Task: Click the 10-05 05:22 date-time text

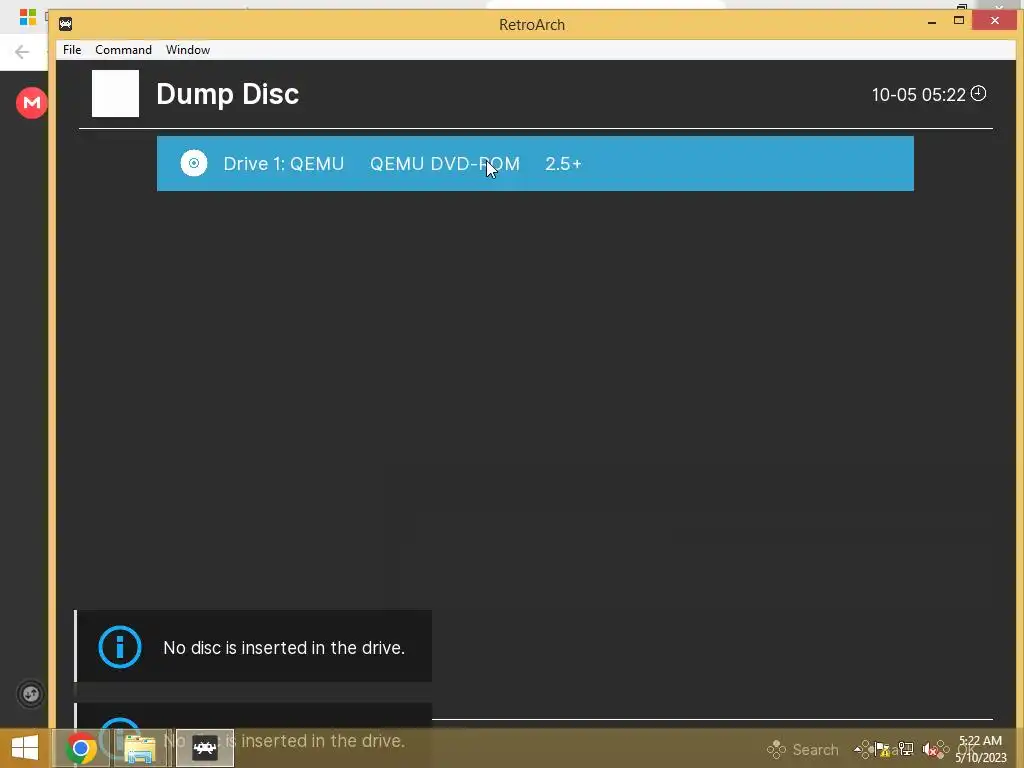Action: 918,95
